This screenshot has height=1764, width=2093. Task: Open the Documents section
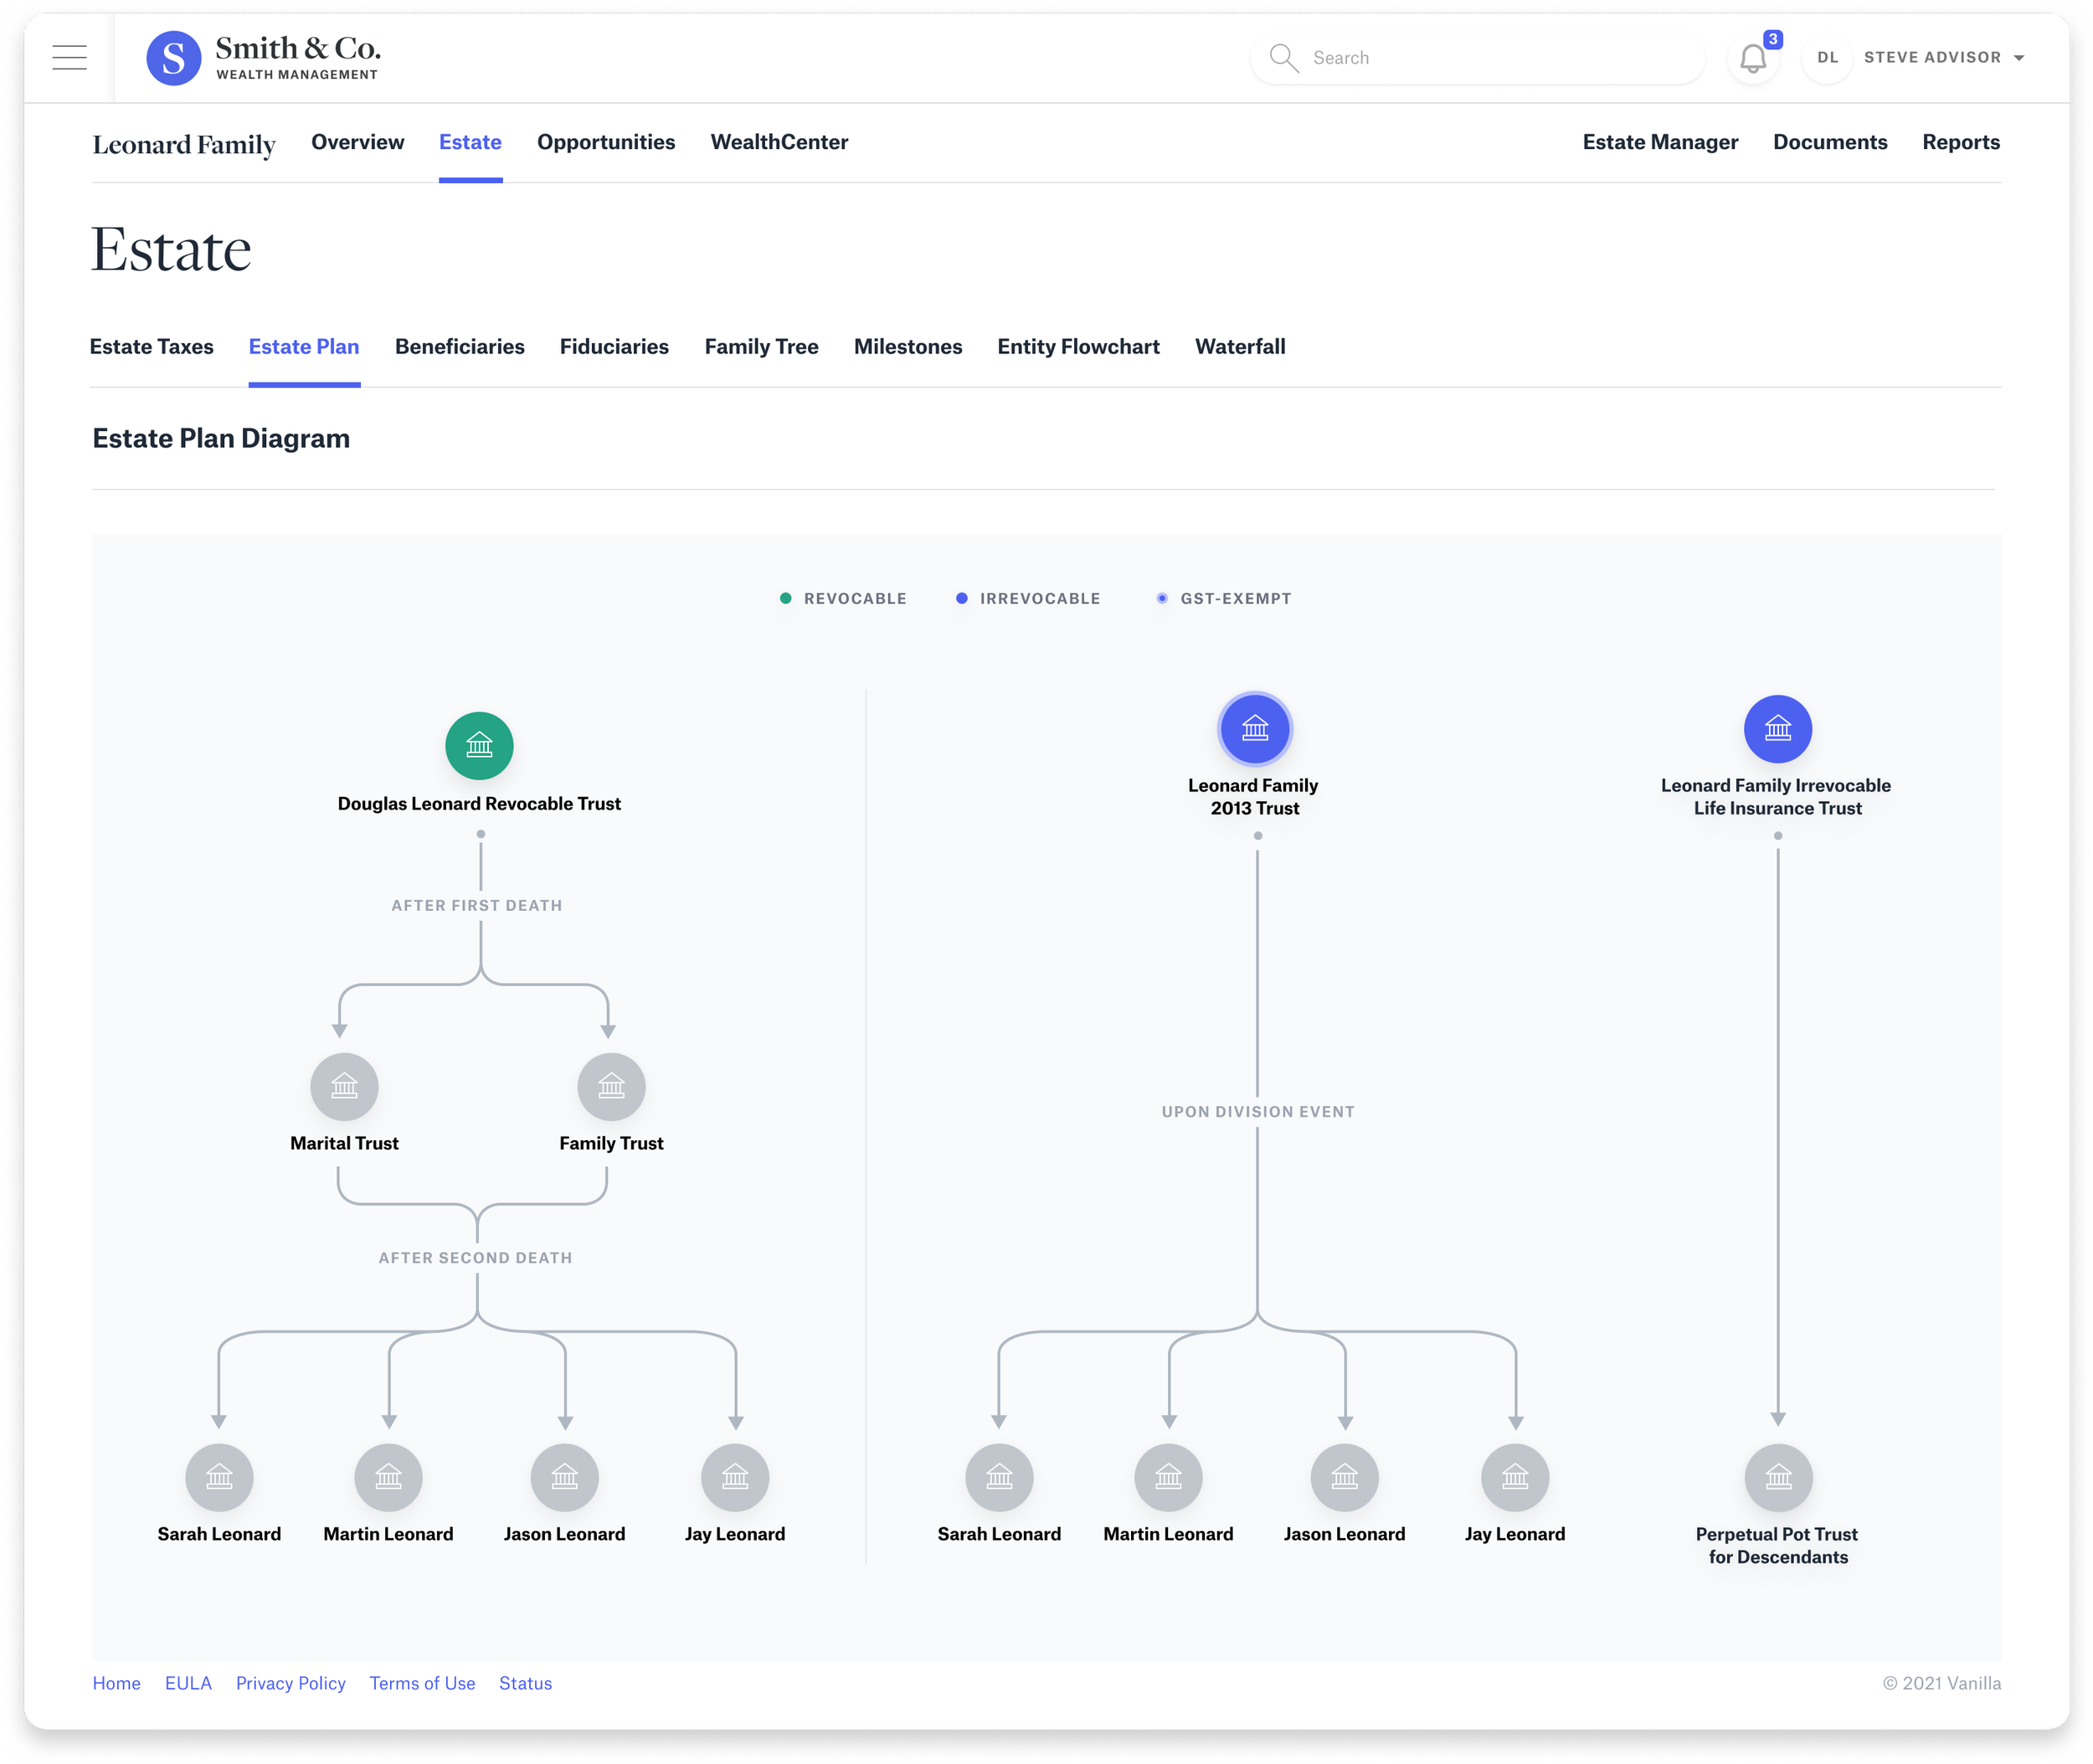pyautogui.click(x=1830, y=142)
